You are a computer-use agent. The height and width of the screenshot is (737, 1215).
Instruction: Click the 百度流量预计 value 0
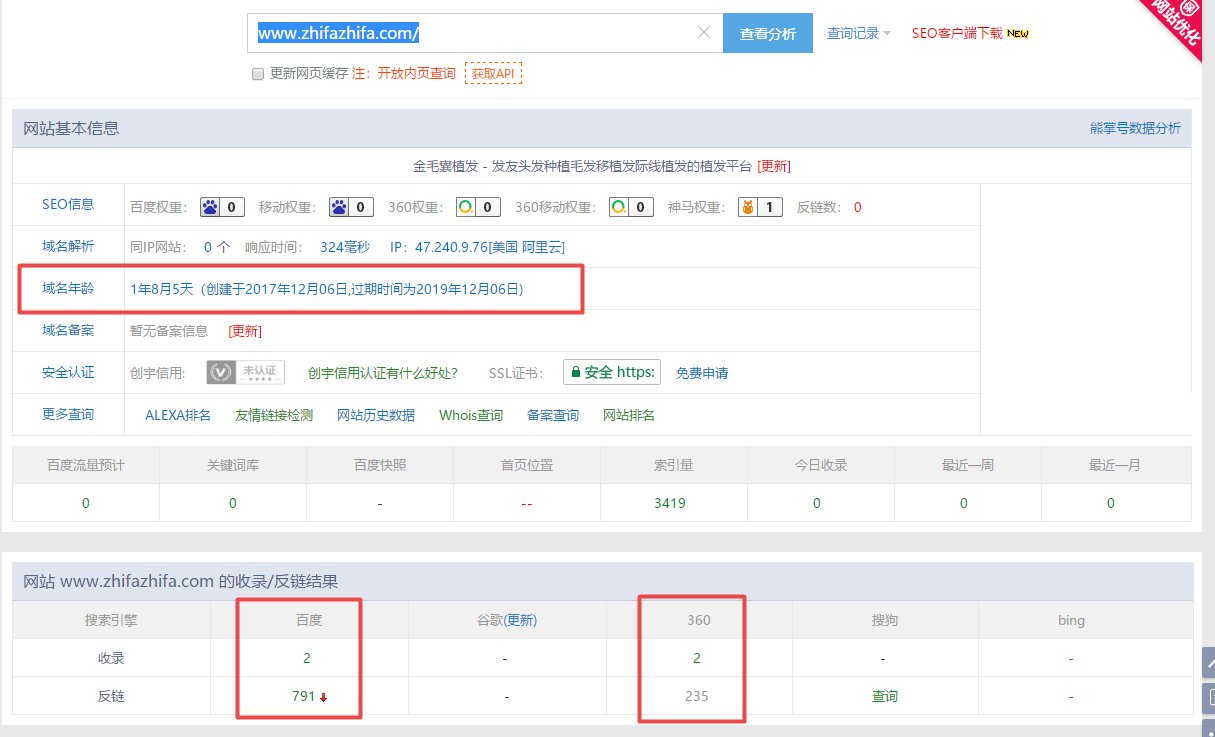point(86,503)
